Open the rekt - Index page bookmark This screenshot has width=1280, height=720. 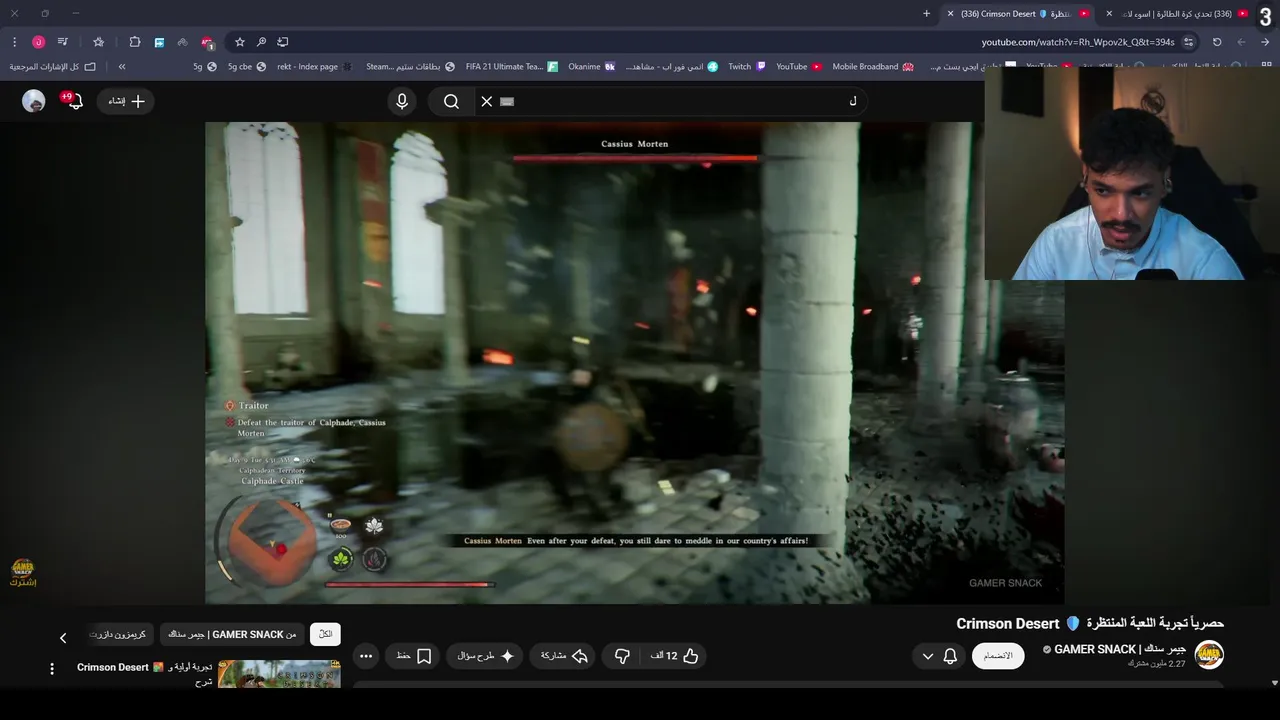tap(315, 67)
